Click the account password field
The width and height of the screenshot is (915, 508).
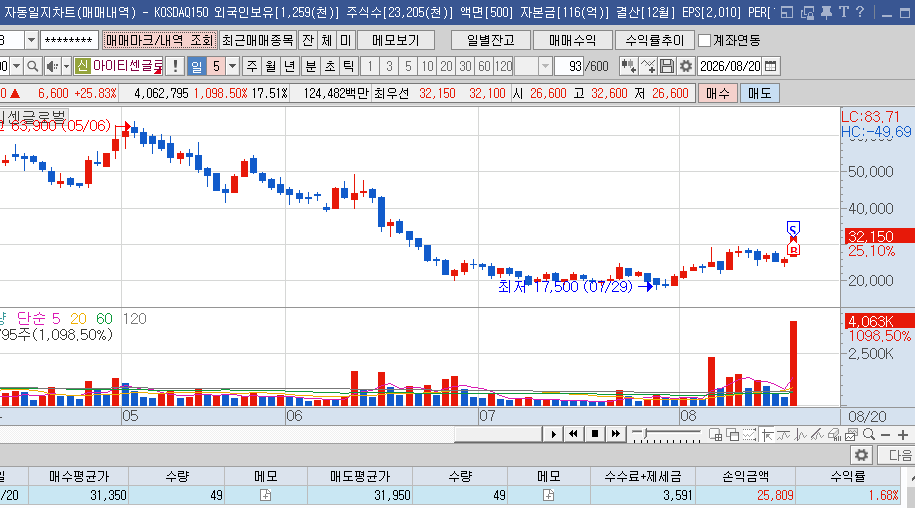point(69,40)
